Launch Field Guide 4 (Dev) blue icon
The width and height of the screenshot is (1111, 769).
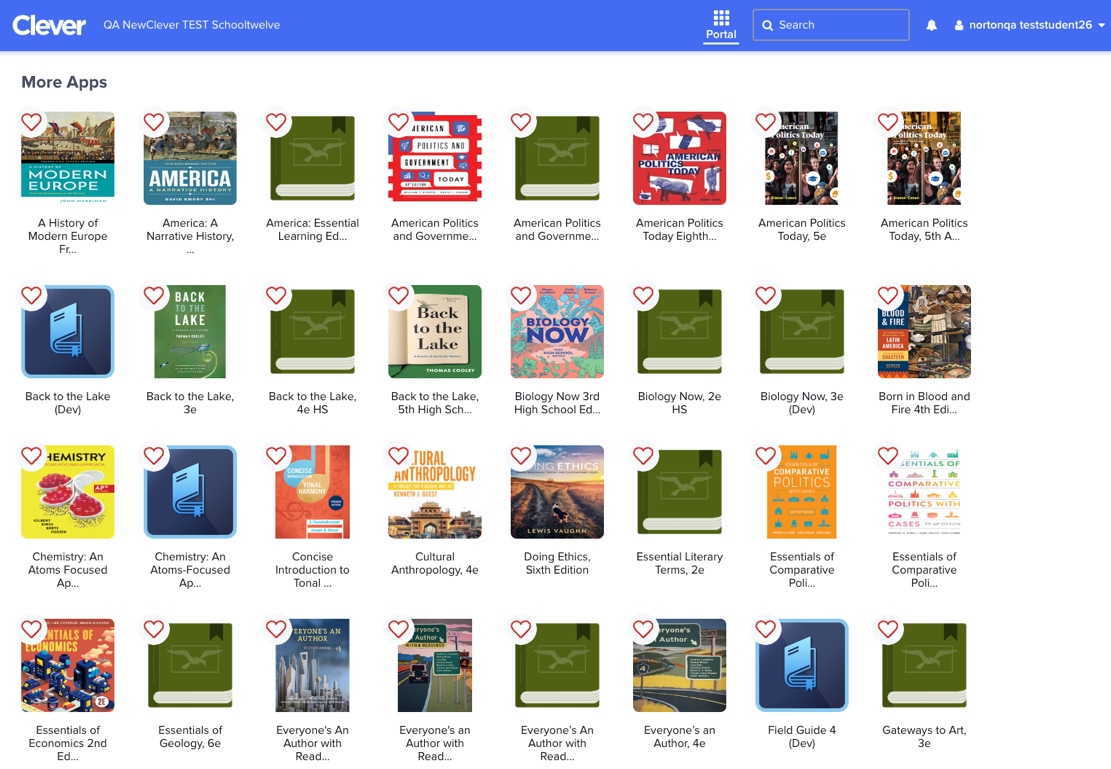click(801, 666)
